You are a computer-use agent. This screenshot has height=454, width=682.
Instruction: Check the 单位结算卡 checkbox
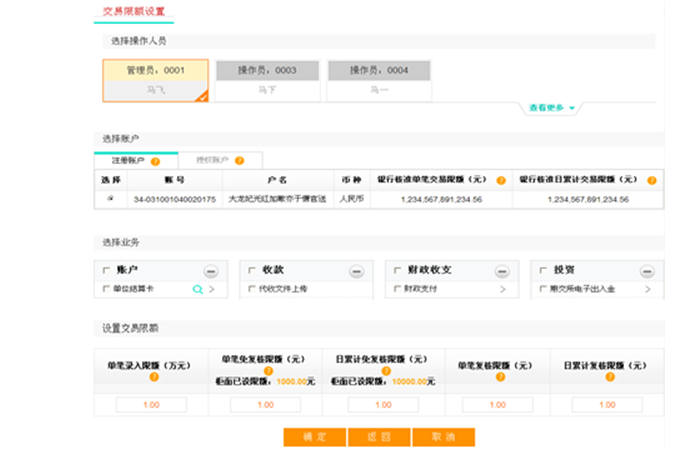(x=106, y=288)
